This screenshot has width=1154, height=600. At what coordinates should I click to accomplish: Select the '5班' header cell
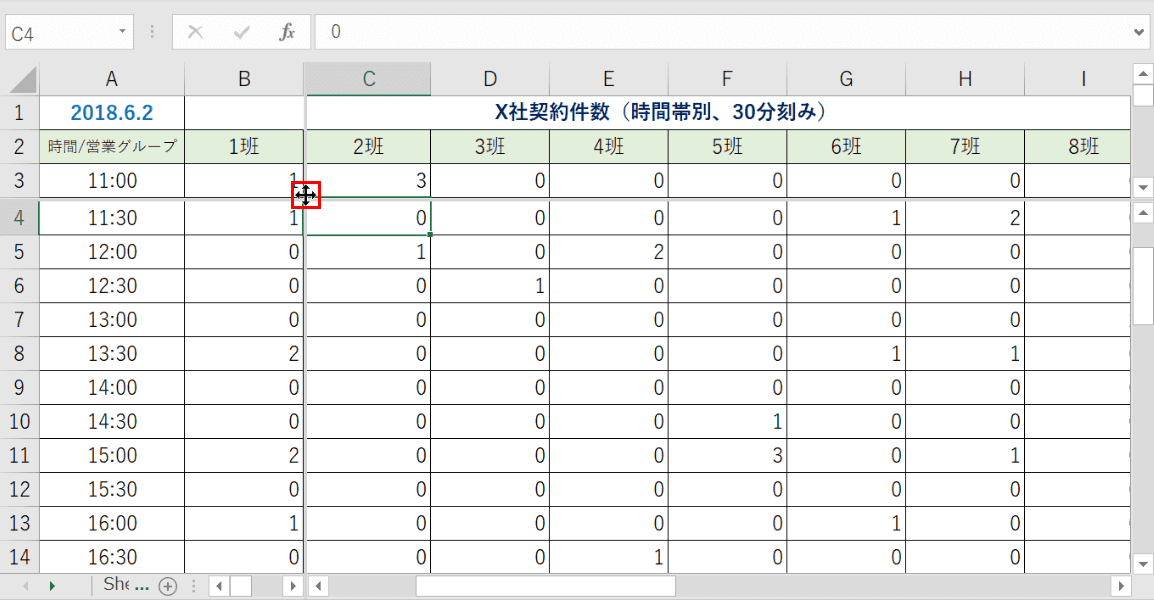click(727, 147)
